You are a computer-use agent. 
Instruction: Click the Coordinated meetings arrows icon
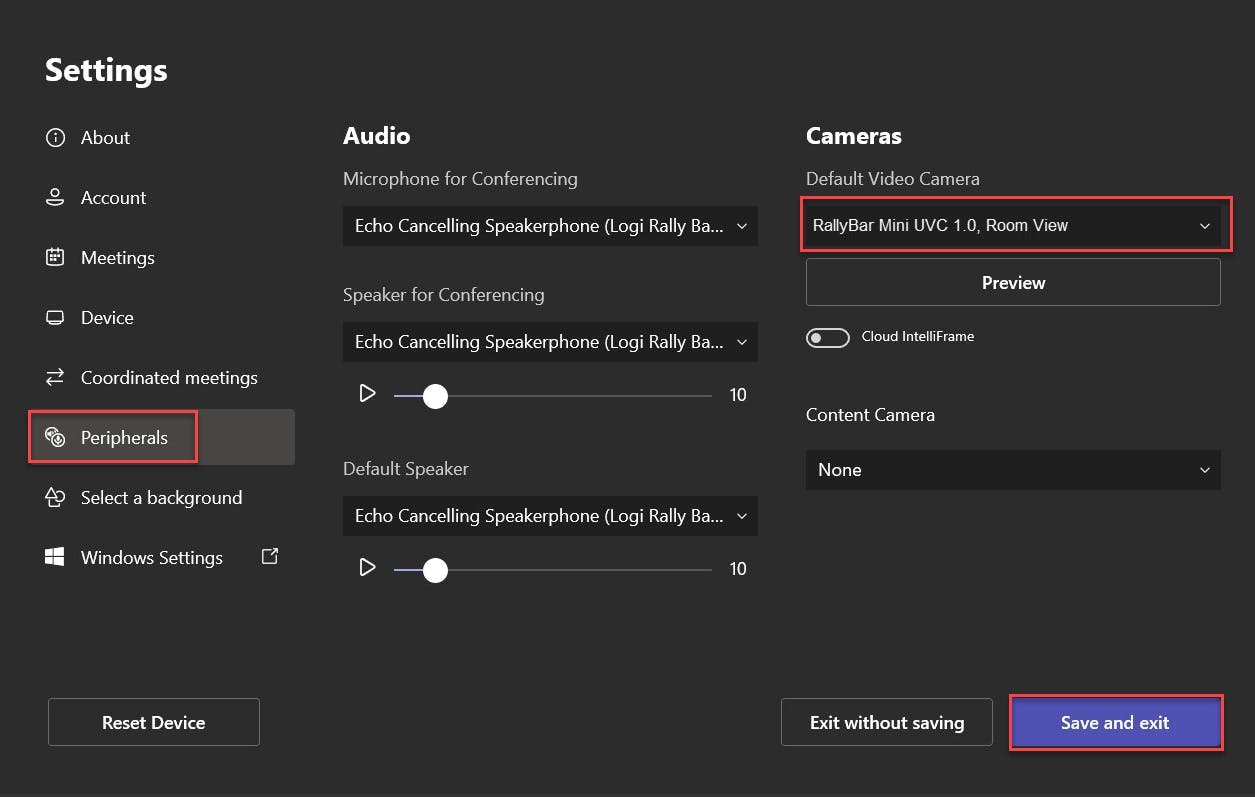click(55, 378)
